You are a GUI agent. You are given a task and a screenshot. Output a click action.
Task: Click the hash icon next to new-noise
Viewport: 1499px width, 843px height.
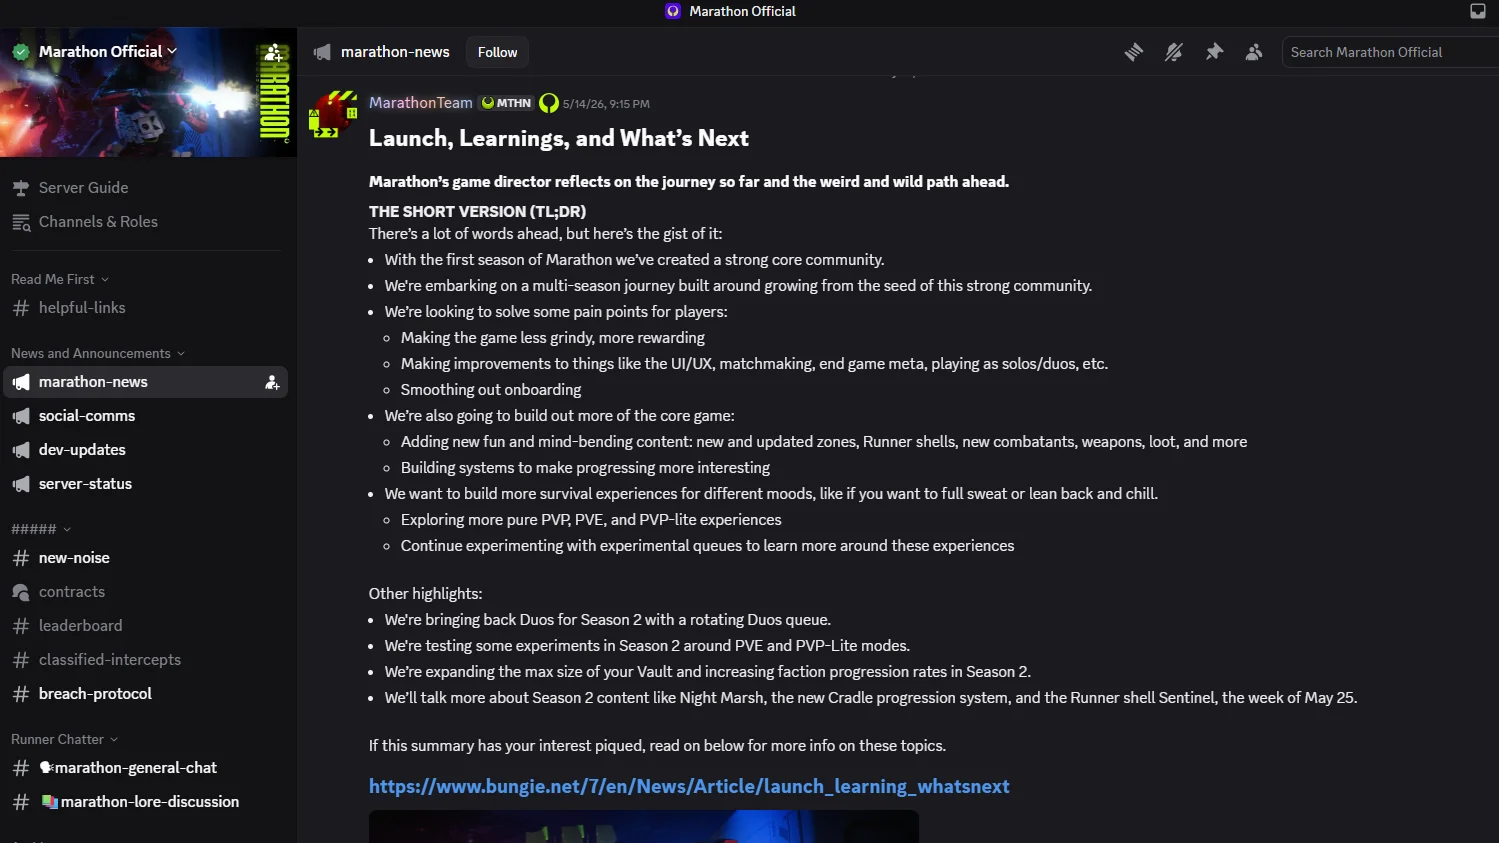point(21,558)
